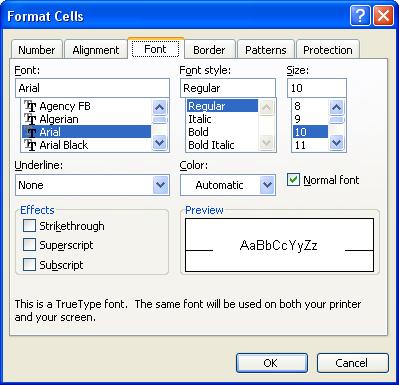
Task: Click the TrueType icon beside Agency FB
Action: click(x=30, y=106)
